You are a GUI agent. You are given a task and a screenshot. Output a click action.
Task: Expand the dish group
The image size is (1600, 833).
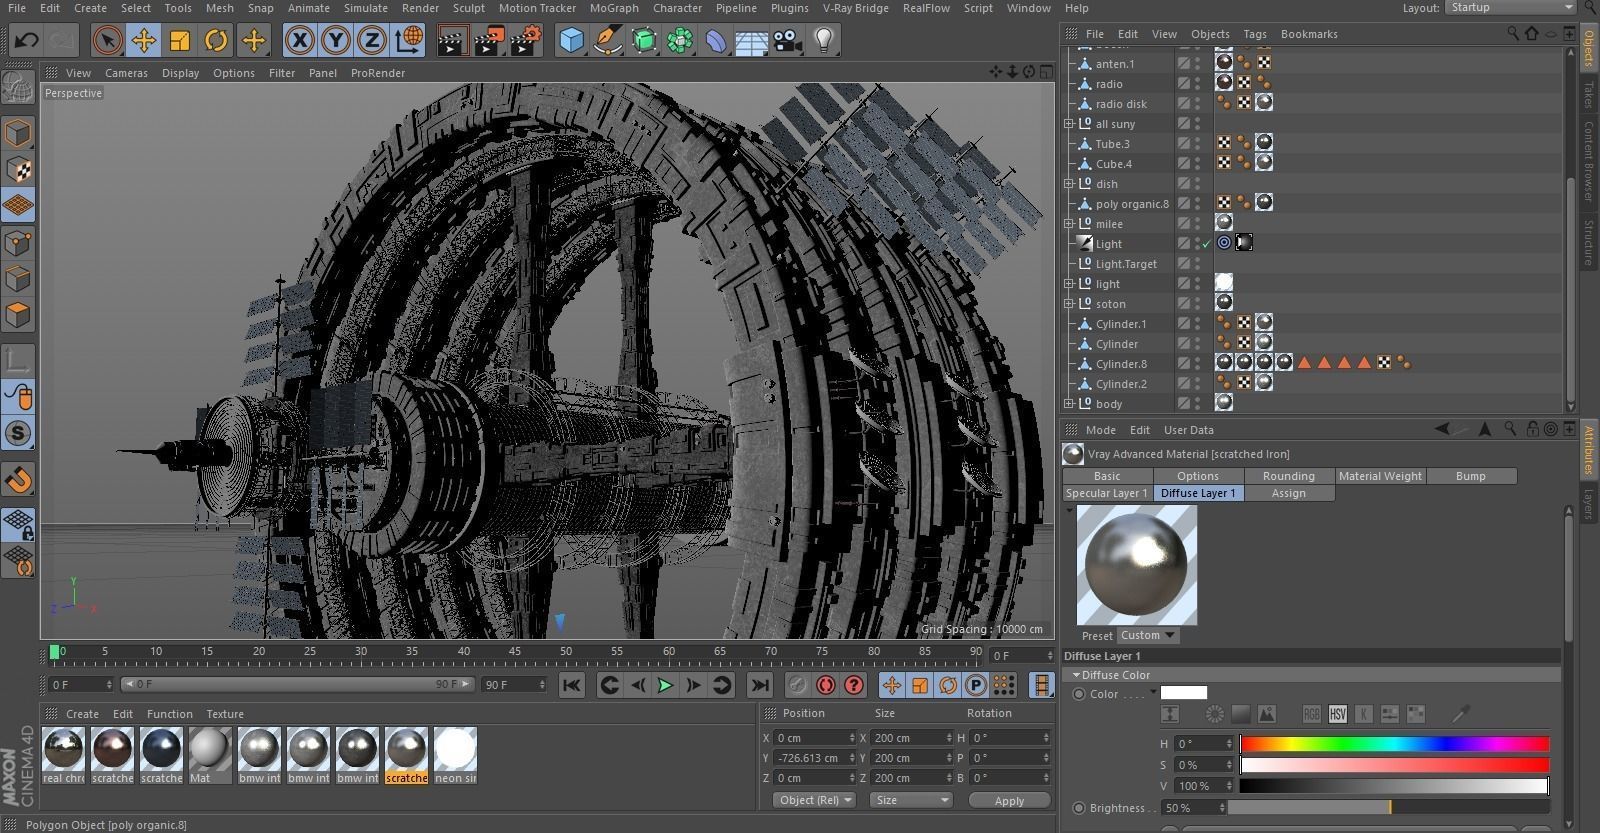(x=1068, y=184)
